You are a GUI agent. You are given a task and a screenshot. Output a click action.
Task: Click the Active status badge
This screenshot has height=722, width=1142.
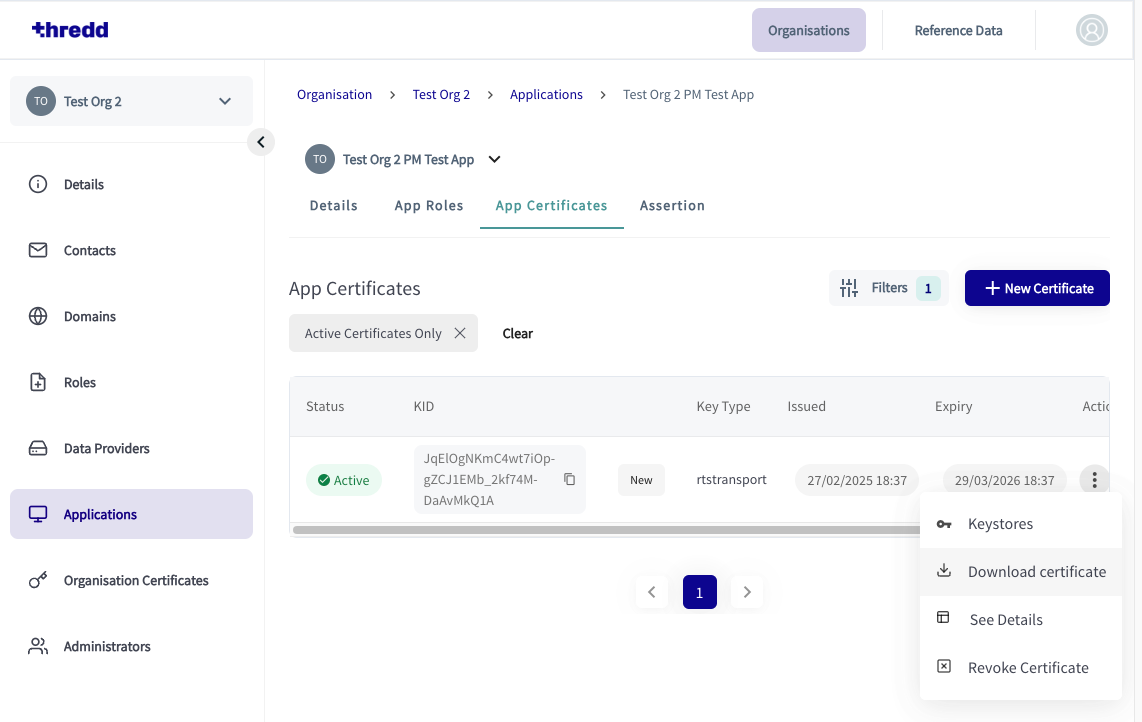[344, 480]
